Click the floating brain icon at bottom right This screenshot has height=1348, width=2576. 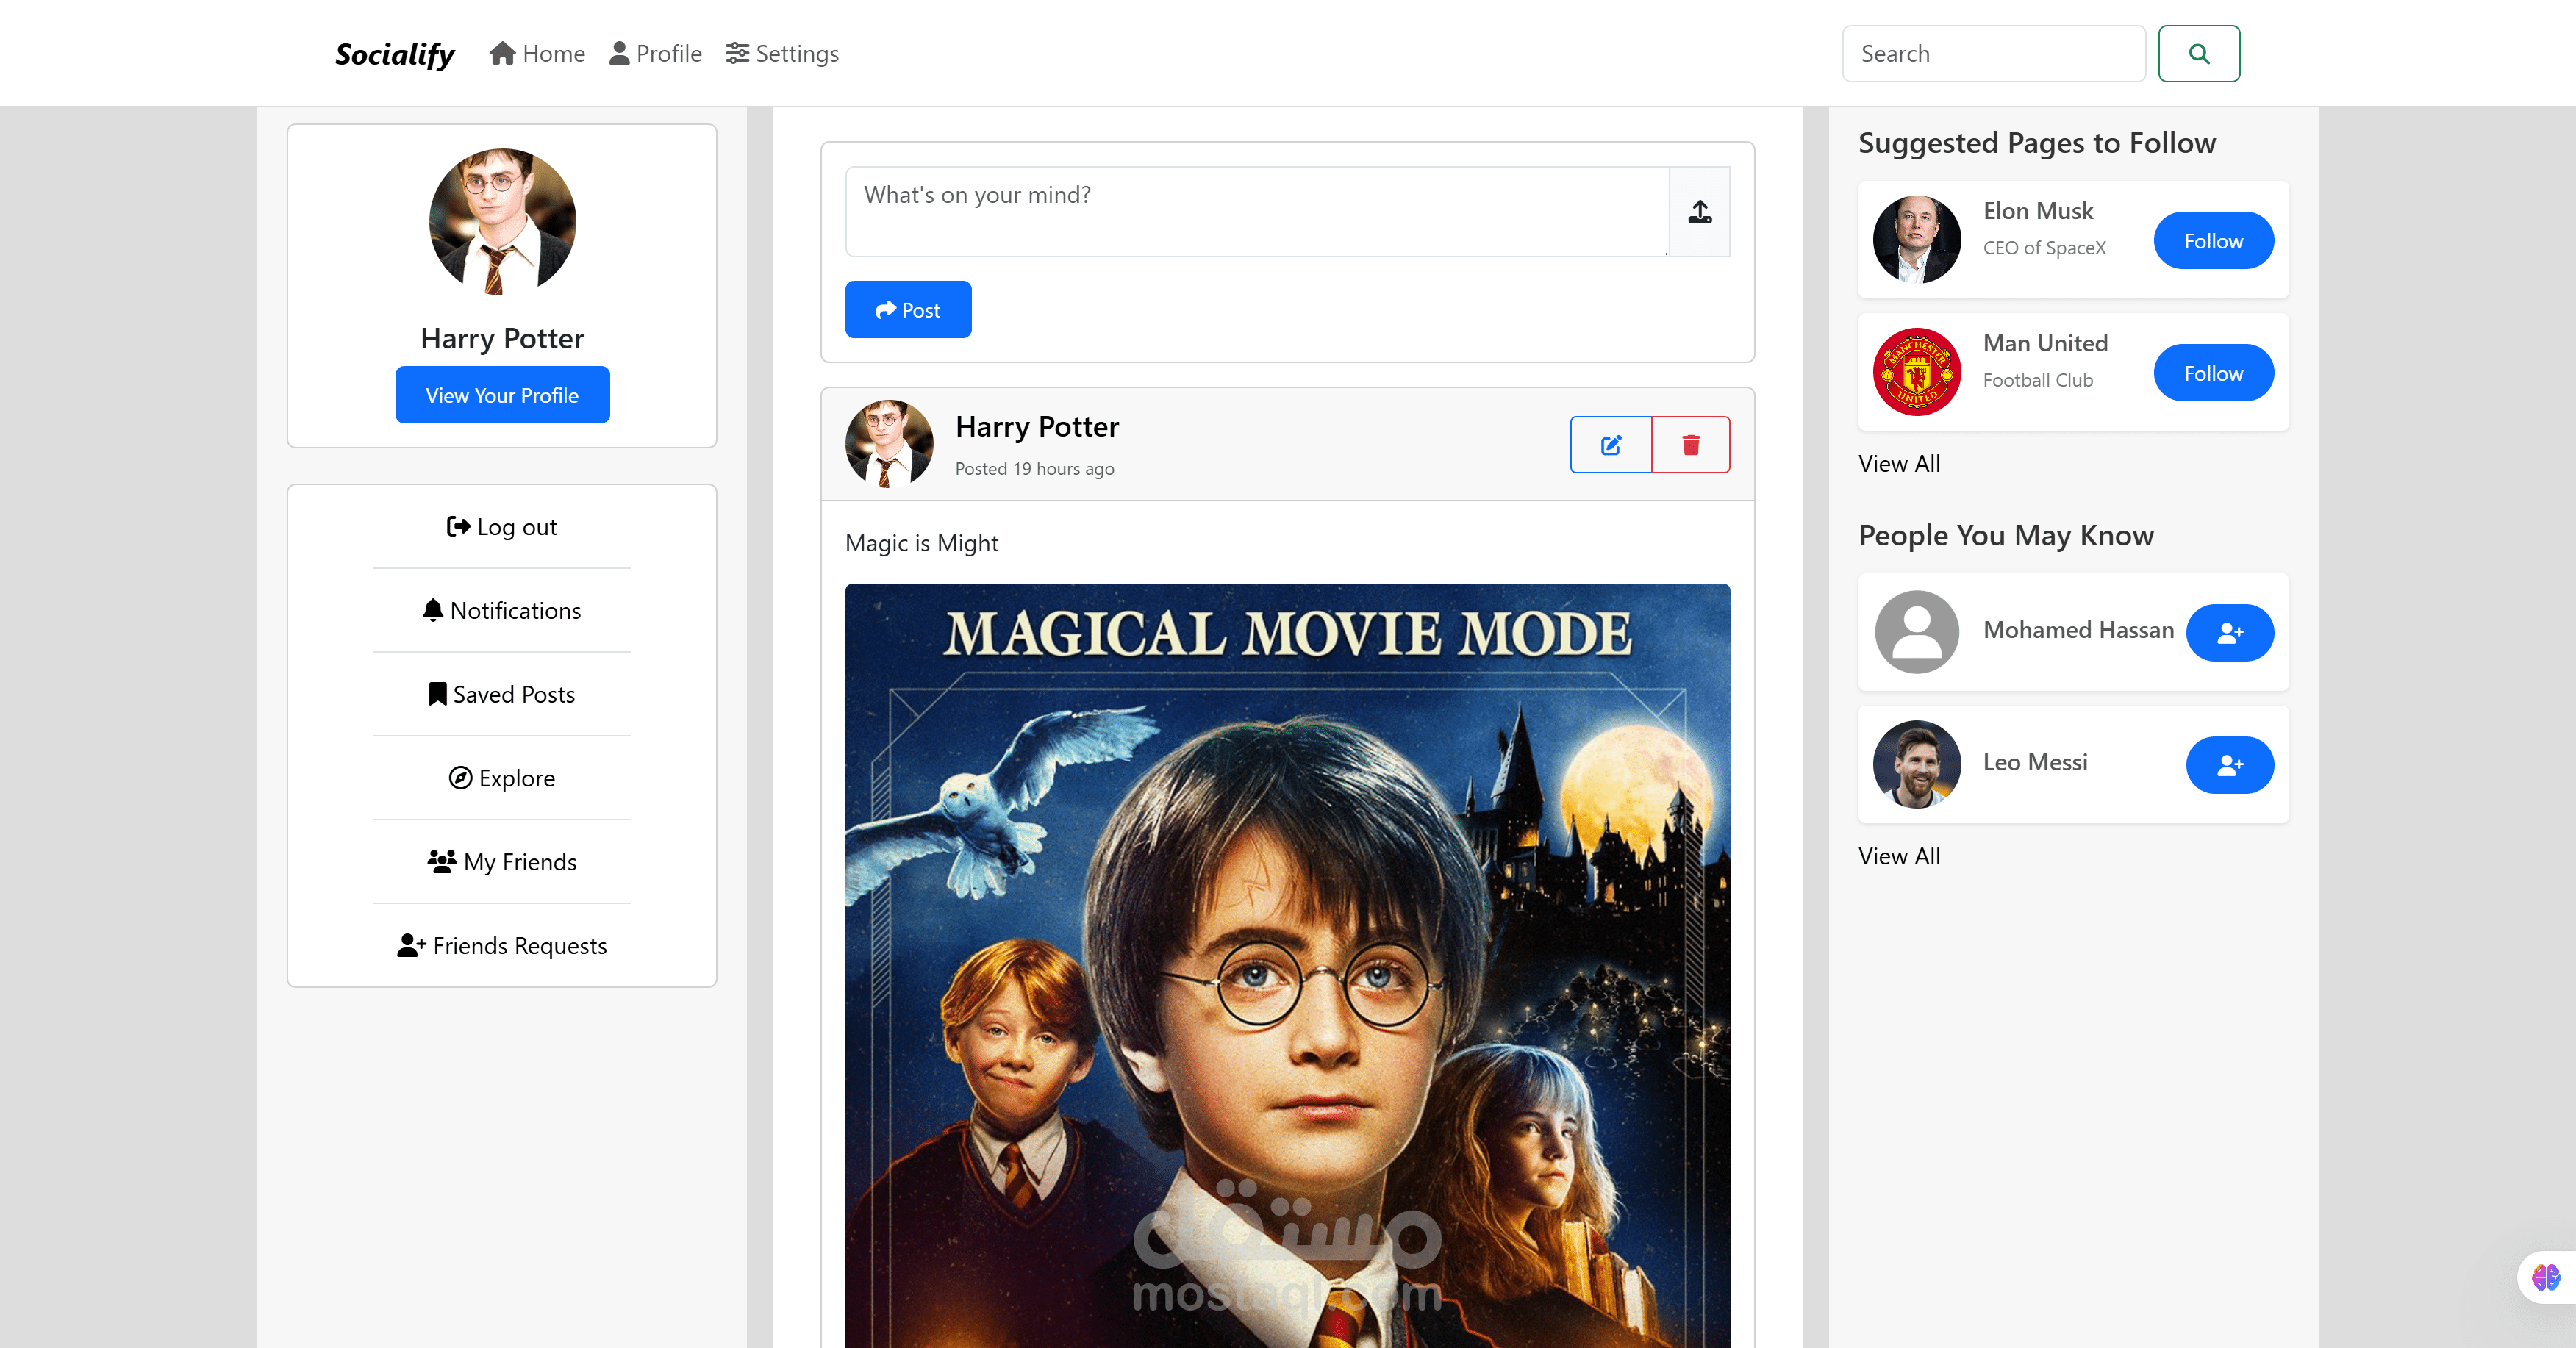[x=2545, y=1277]
